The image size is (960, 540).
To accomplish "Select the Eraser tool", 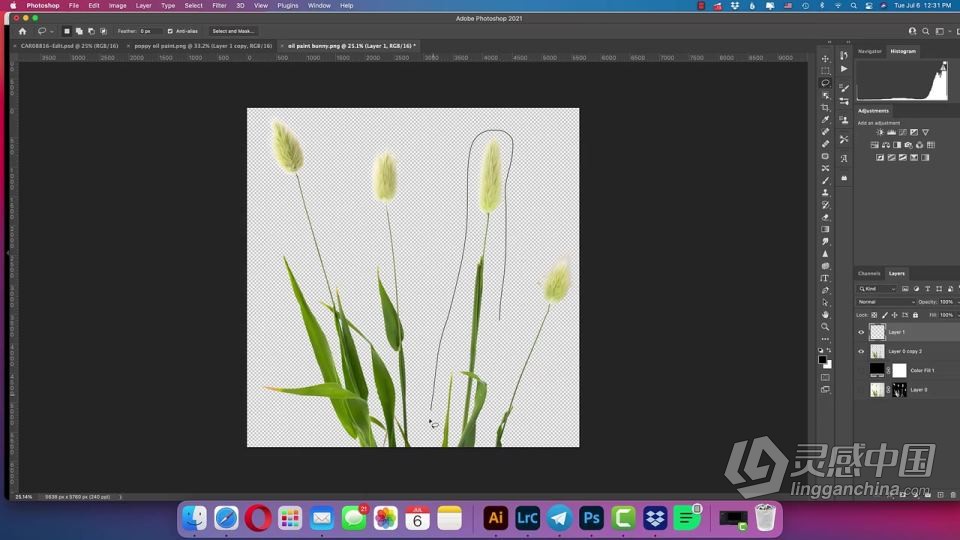I will click(825, 217).
